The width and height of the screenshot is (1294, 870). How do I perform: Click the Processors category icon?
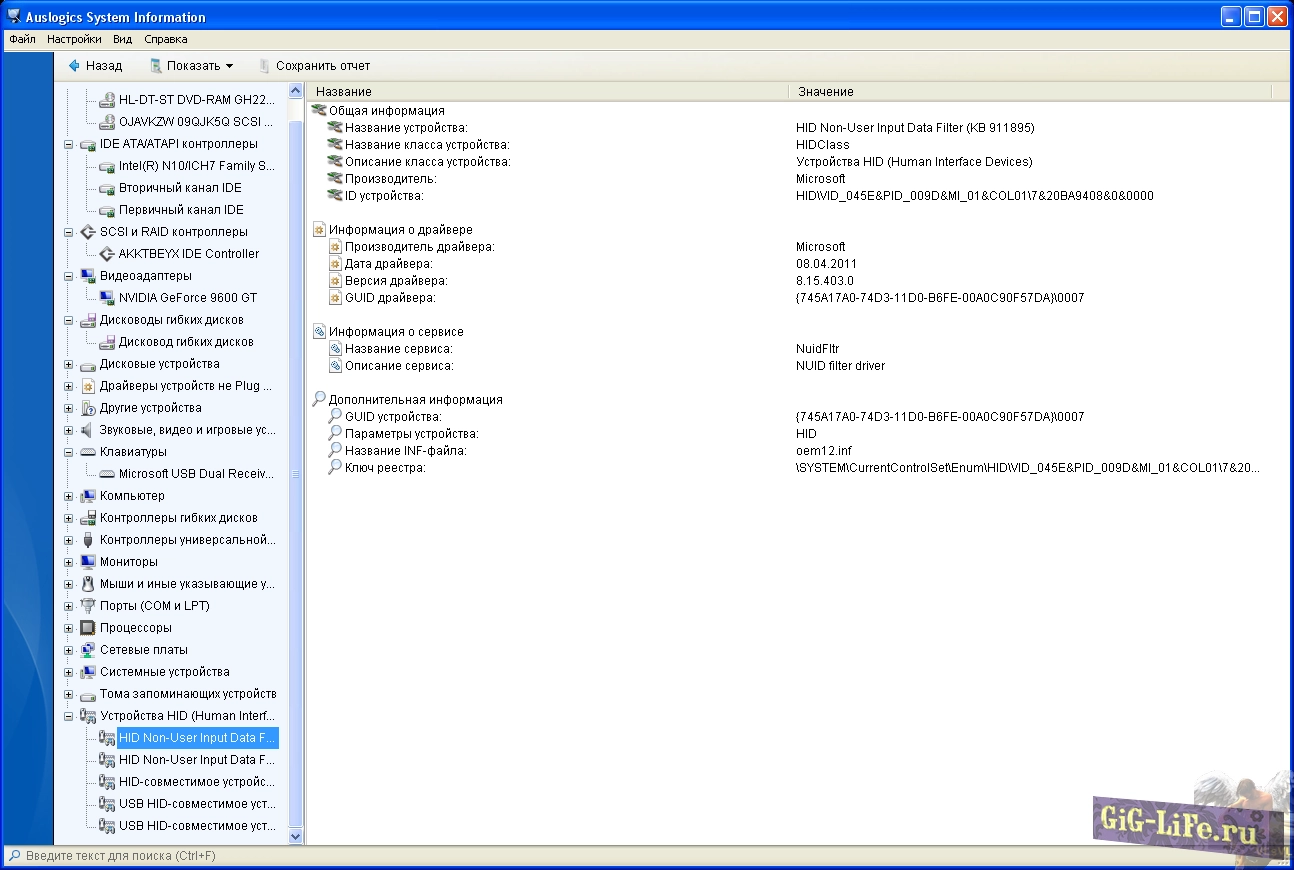(x=88, y=628)
